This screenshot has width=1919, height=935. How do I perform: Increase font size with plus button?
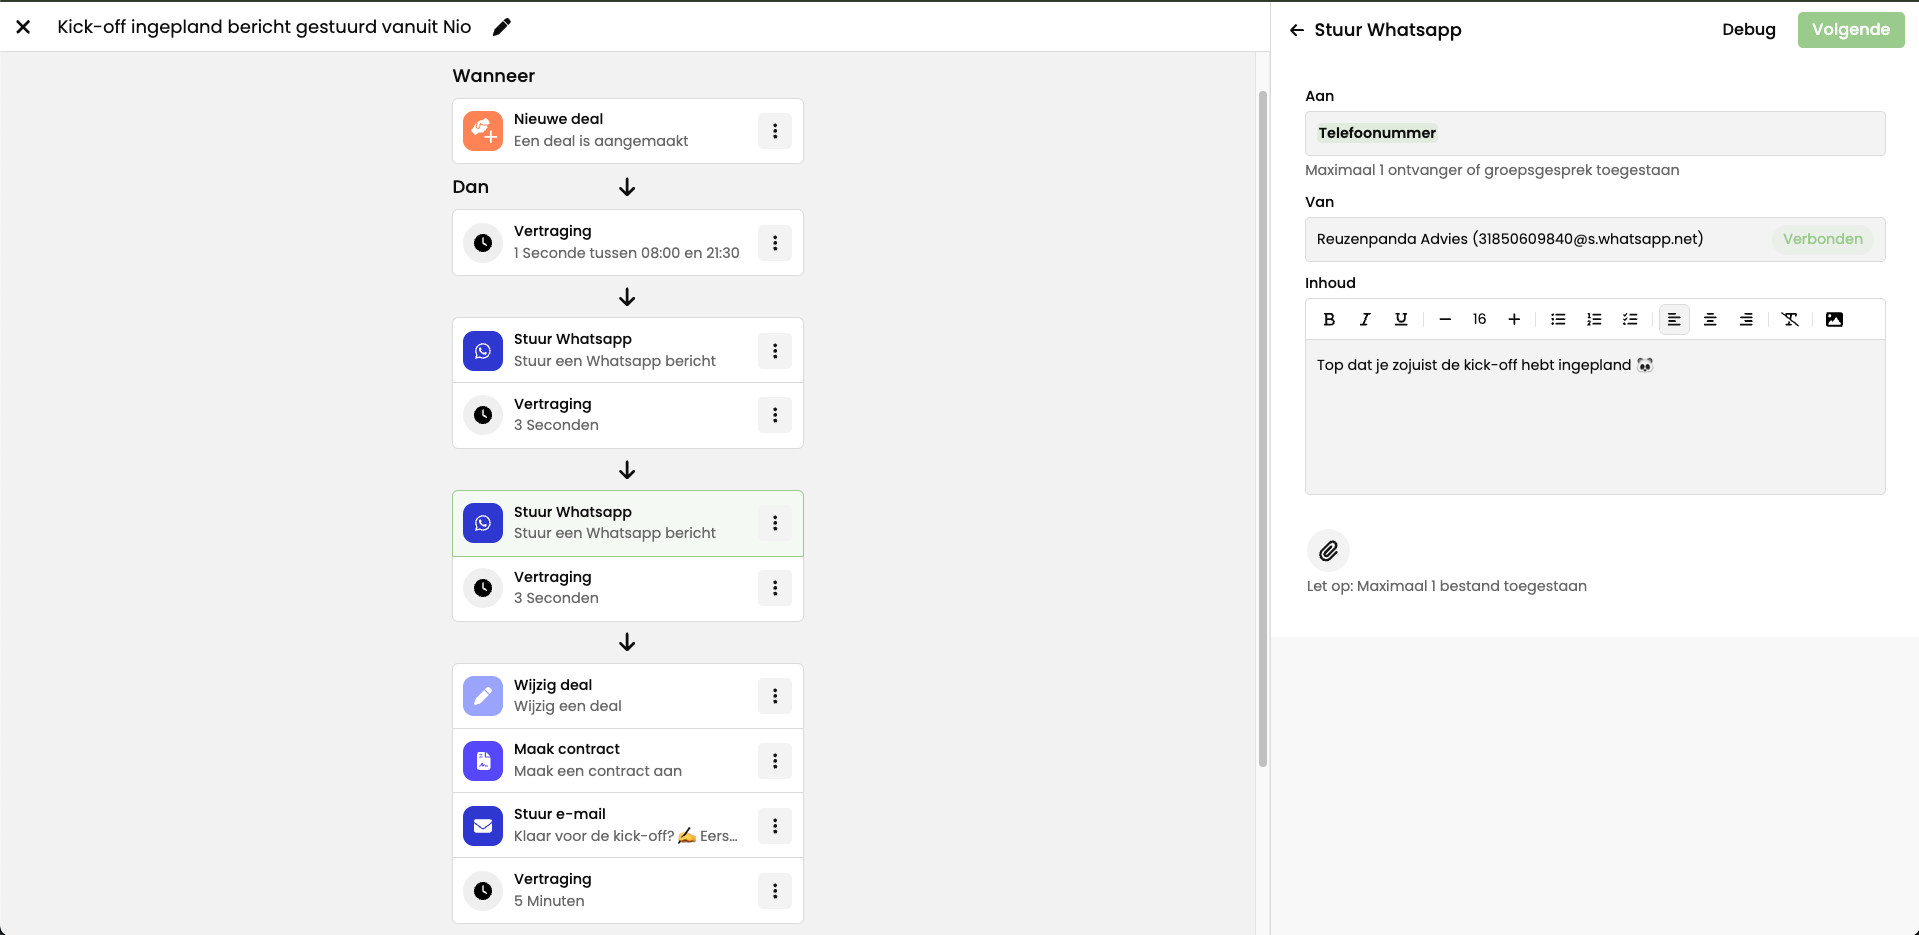click(1514, 319)
